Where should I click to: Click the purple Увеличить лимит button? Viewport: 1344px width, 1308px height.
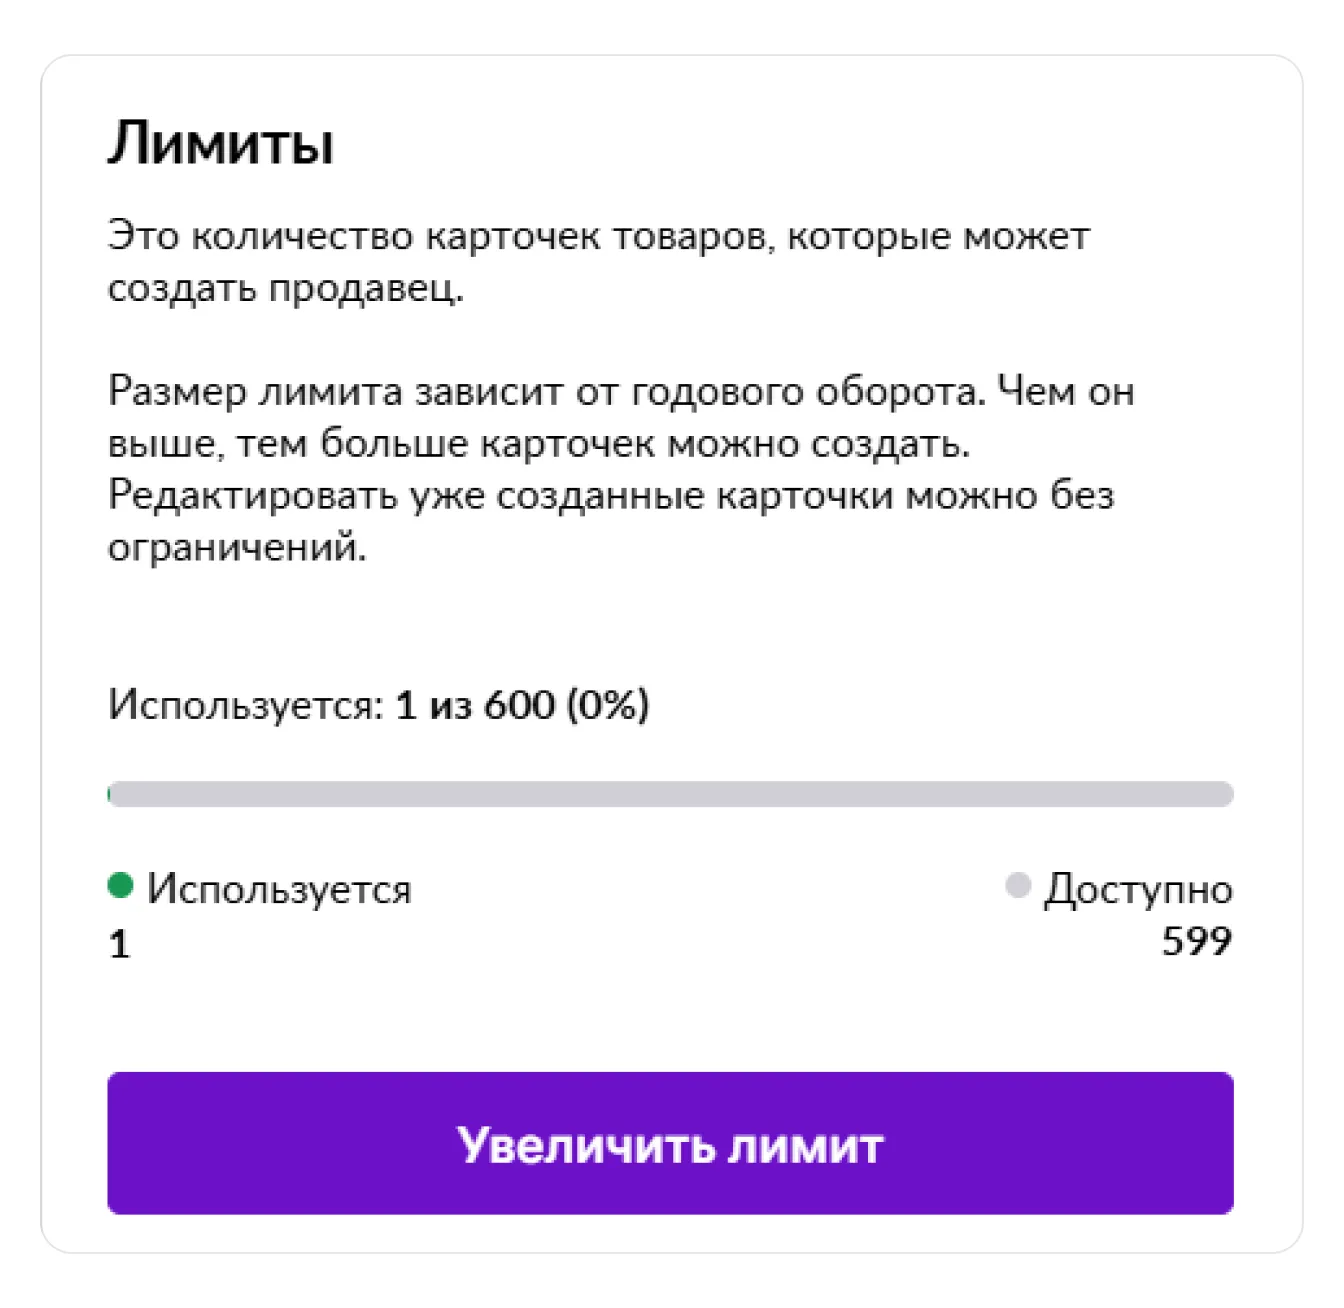670,1143
